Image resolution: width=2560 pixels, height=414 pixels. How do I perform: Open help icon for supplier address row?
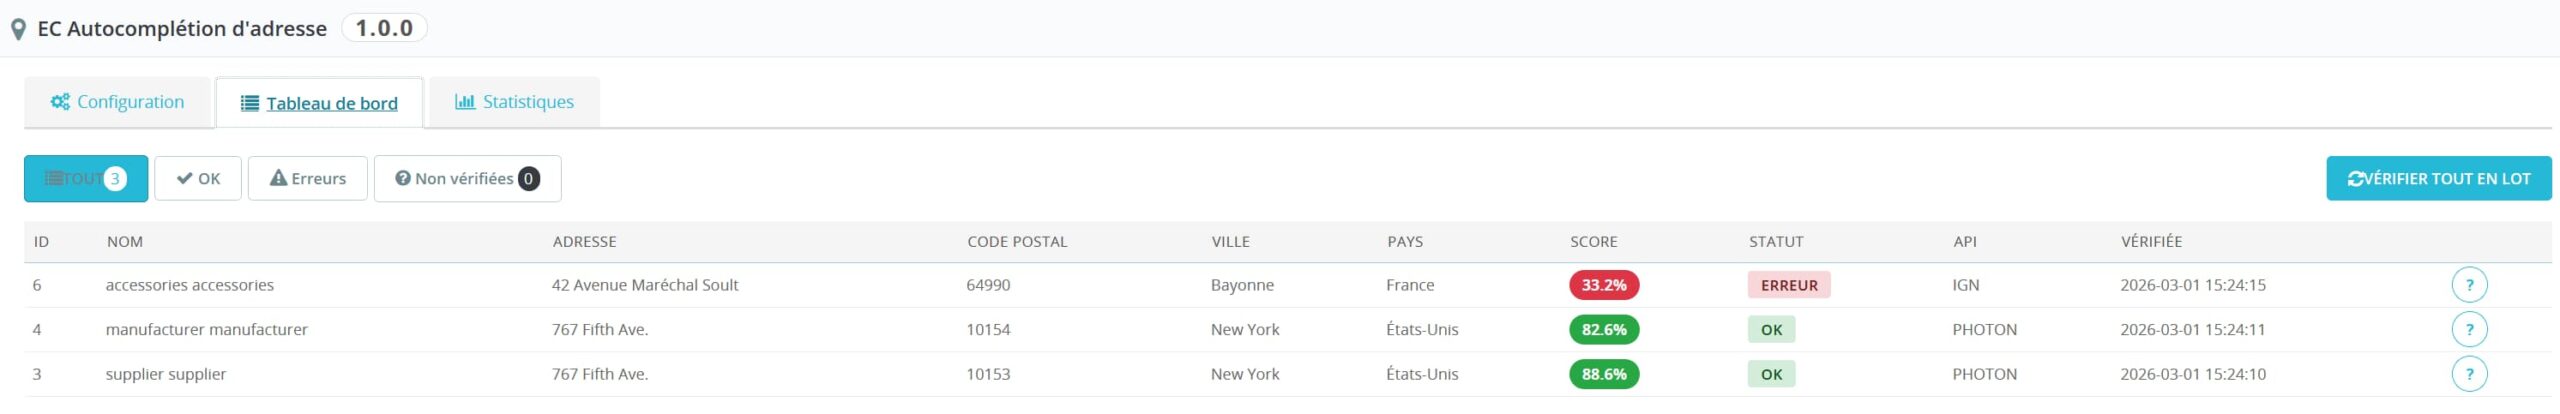tap(2469, 374)
